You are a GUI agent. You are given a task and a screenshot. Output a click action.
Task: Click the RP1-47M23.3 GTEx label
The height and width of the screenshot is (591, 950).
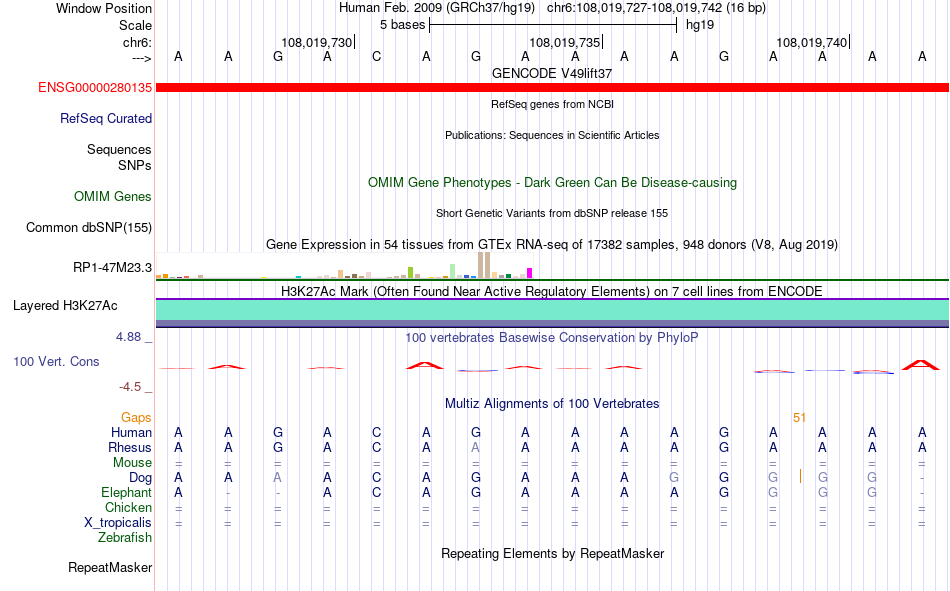tap(112, 267)
